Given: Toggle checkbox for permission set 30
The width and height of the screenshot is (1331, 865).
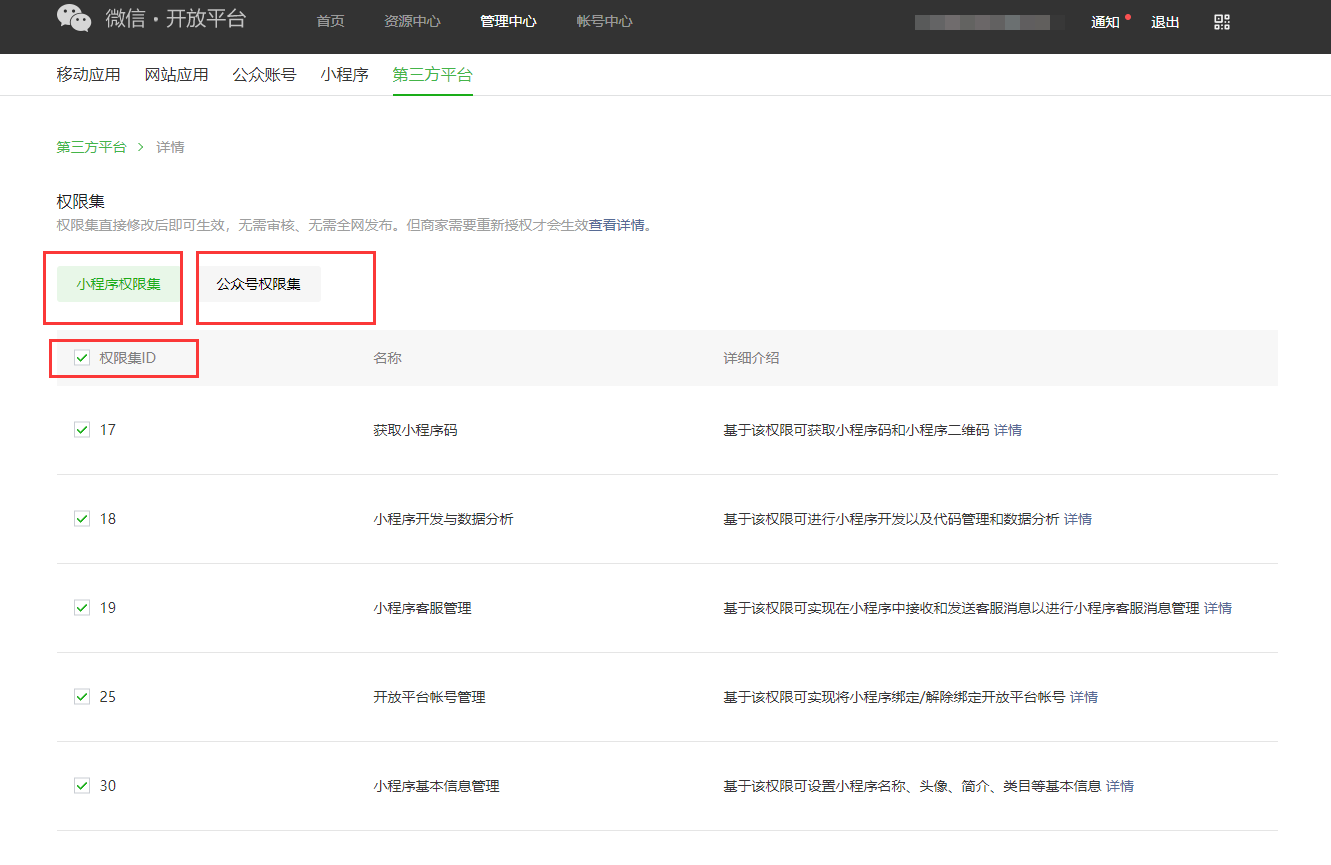Looking at the screenshot, I should point(82,786).
